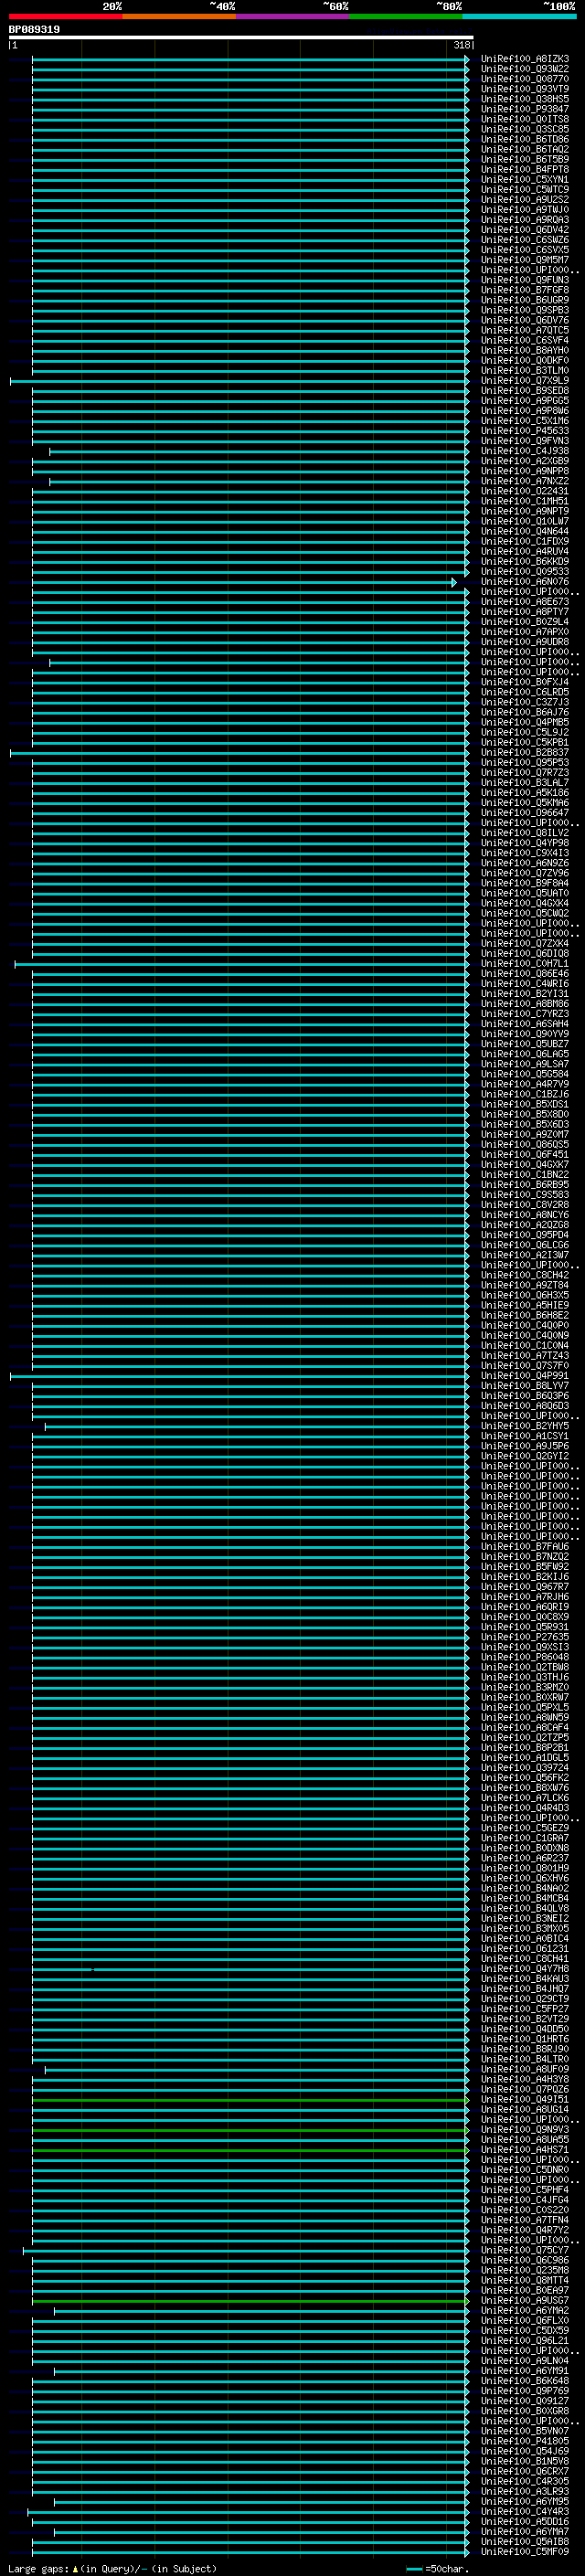Open hit UniRef100_B2B837
The height and width of the screenshot is (2576, 585).
tap(525, 752)
